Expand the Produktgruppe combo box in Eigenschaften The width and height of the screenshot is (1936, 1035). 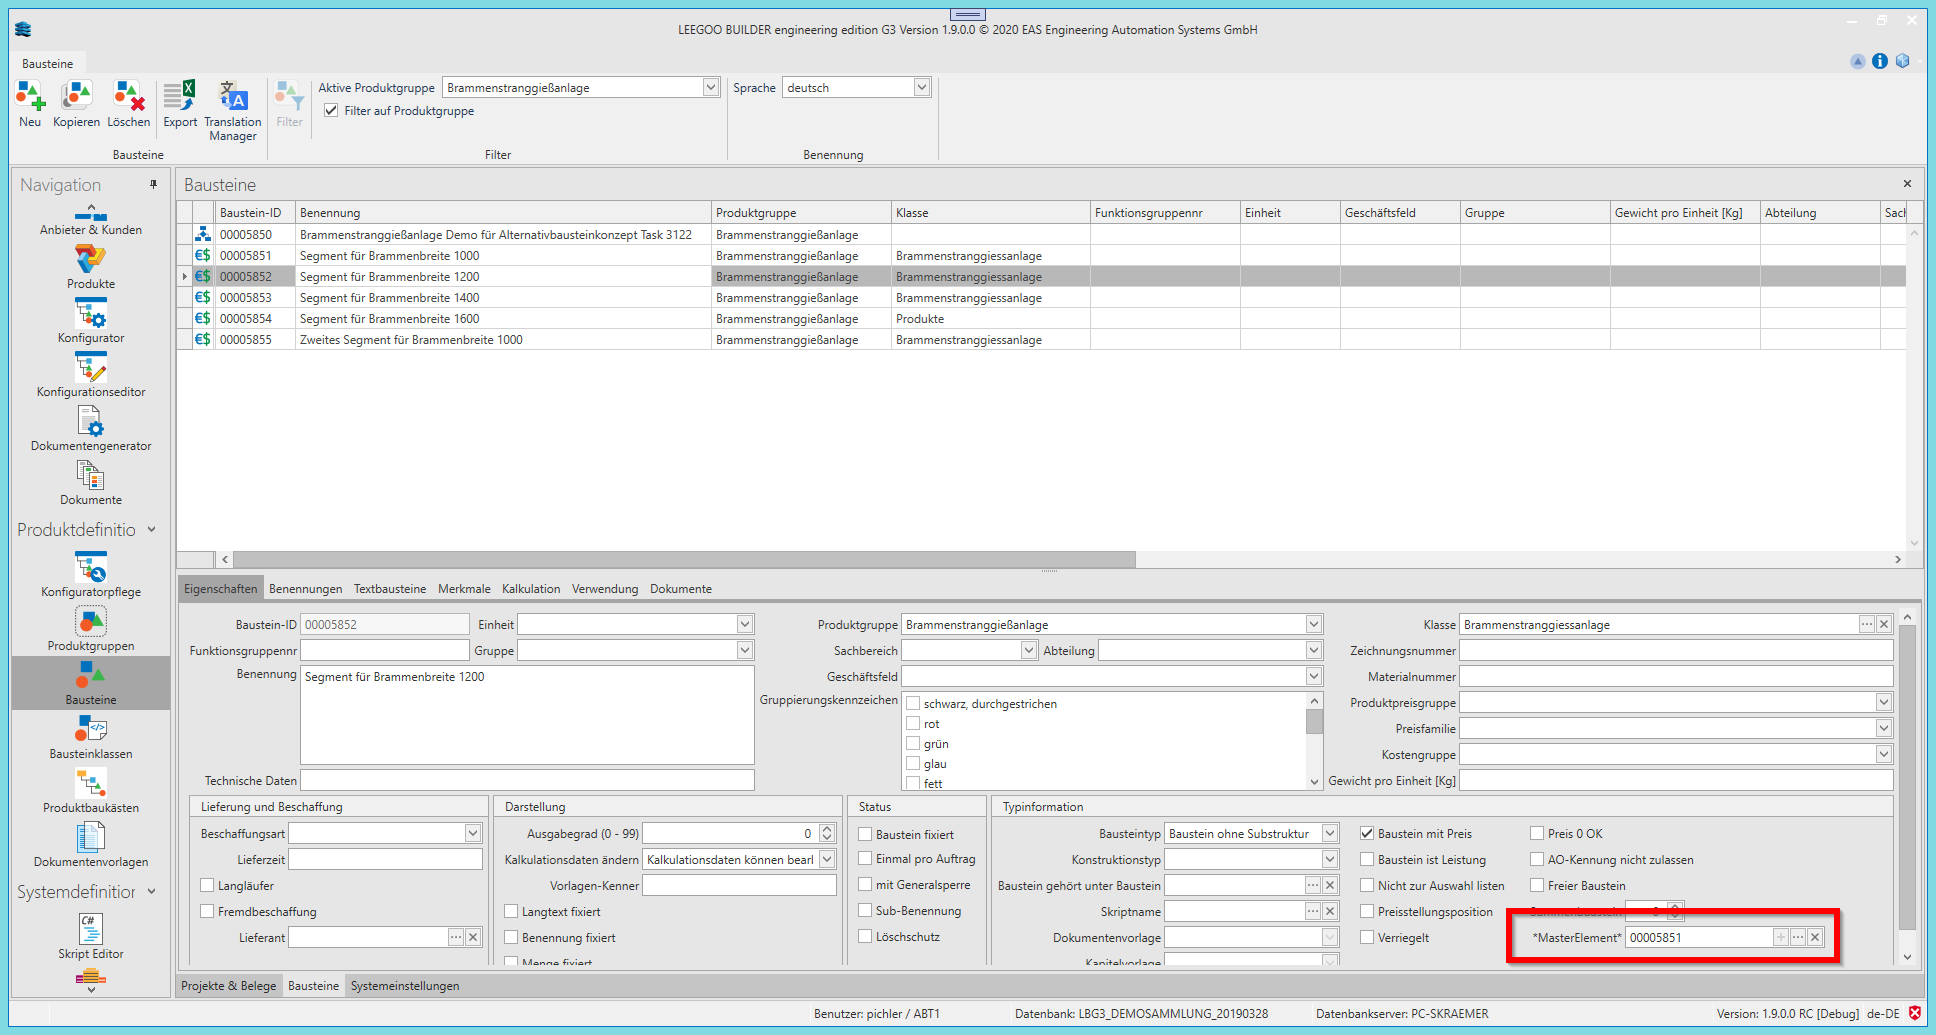tap(1313, 624)
